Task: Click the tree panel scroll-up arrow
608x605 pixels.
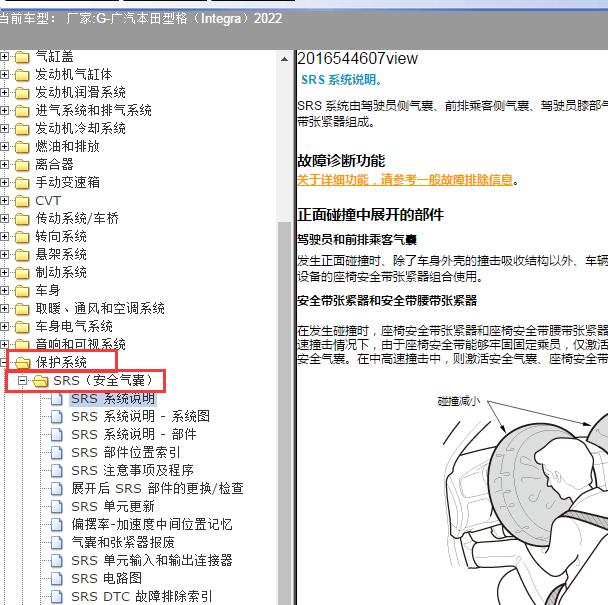Action: click(x=284, y=59)
